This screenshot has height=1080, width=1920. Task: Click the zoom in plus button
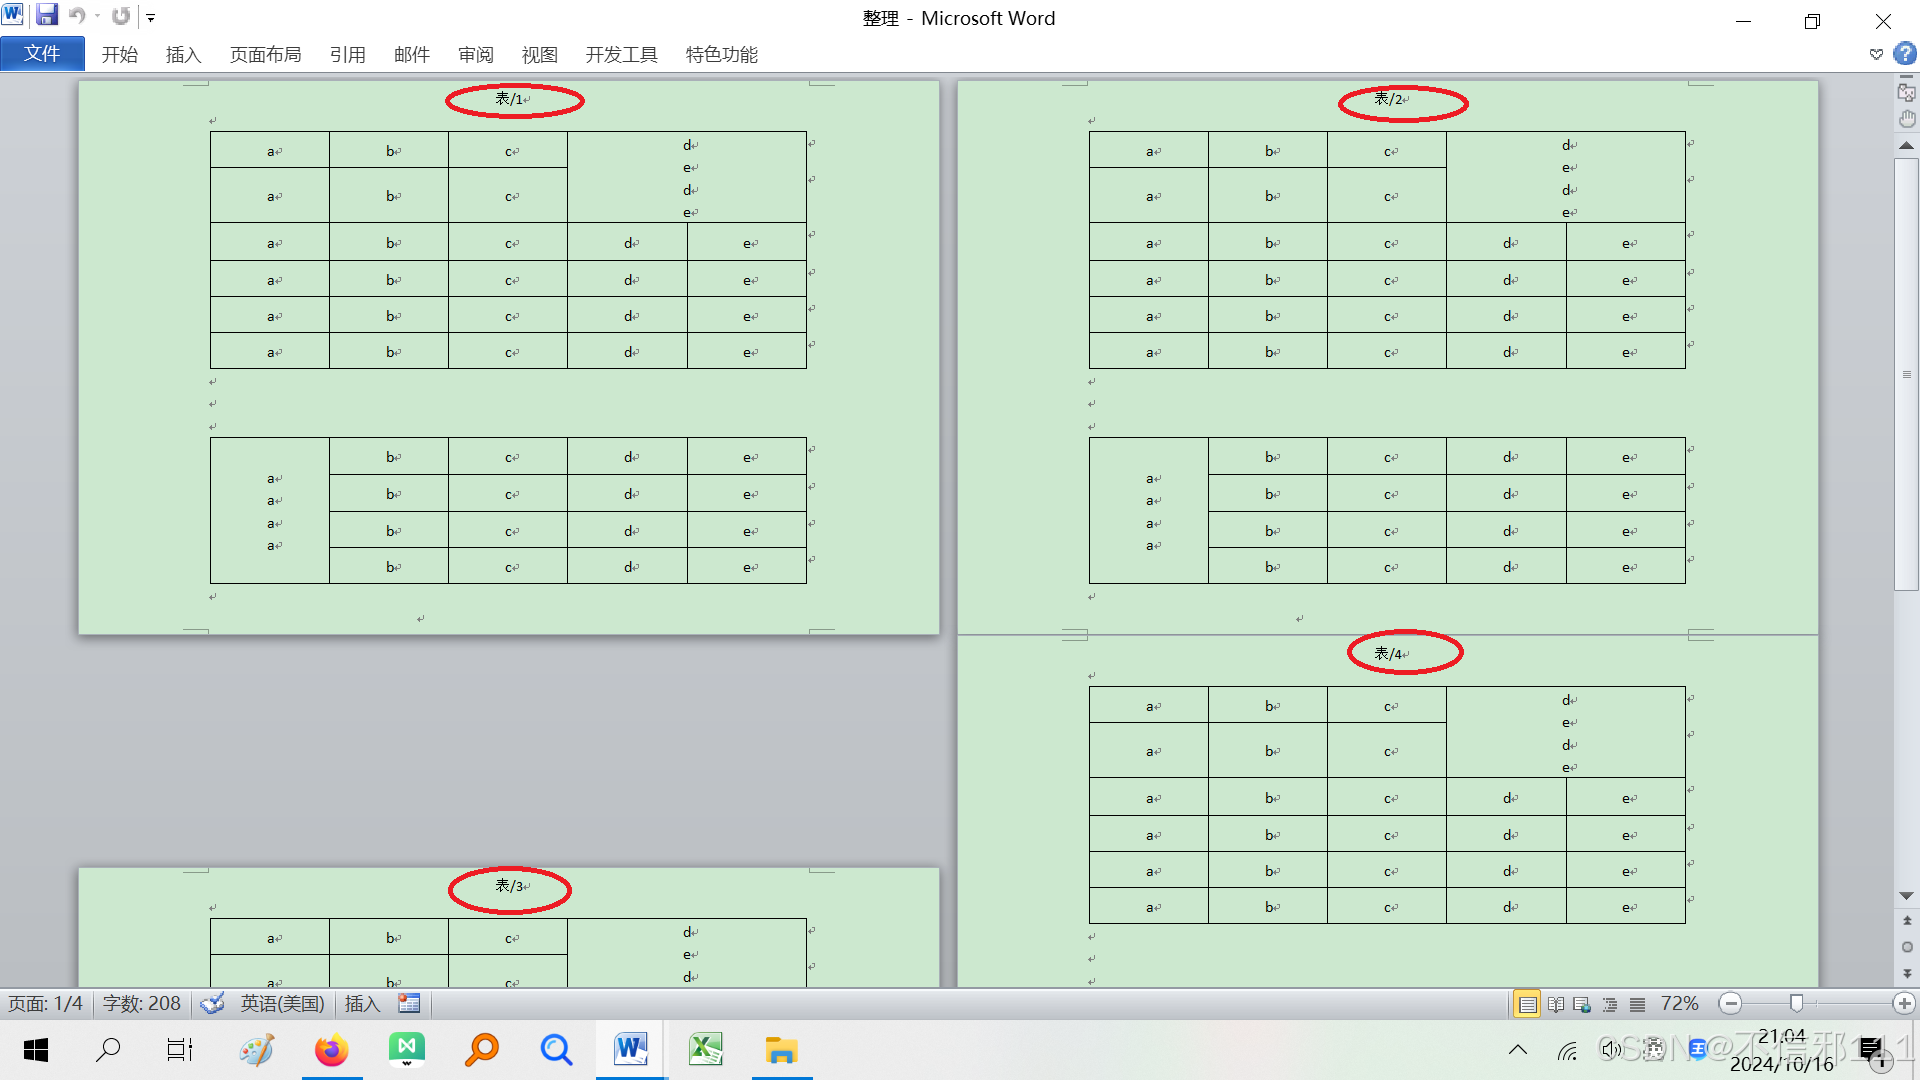[1904, 1003]
